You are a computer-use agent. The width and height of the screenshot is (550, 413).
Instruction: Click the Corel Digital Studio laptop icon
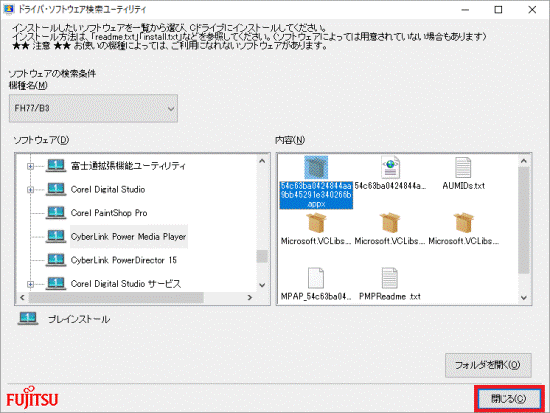[x=56, y=189]
